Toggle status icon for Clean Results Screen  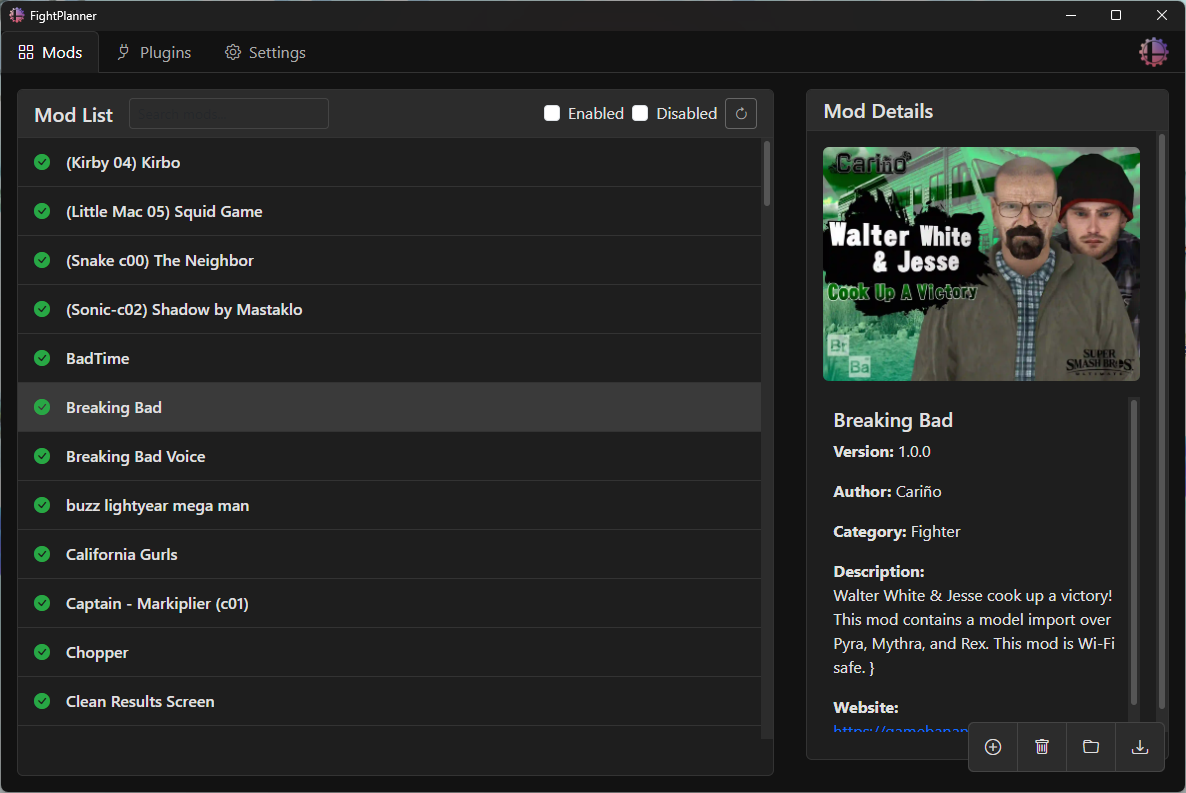pyautogui.click(x=42, y=701)
